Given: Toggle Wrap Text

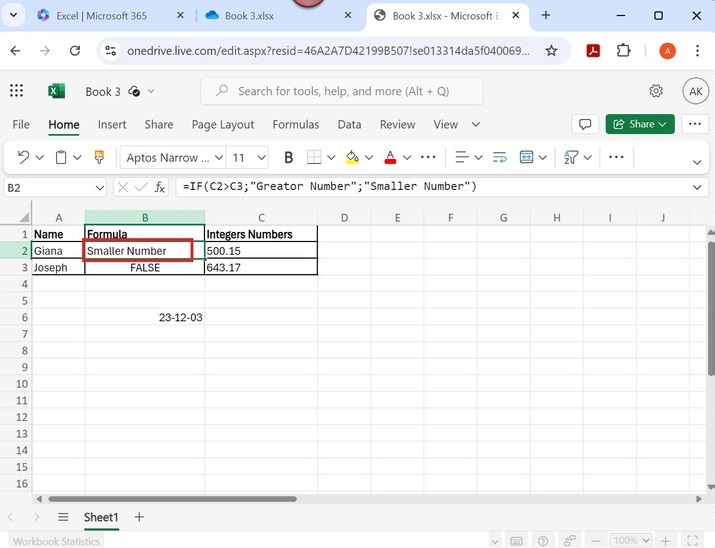Looking at the screenshot, I should click(500, 157).
